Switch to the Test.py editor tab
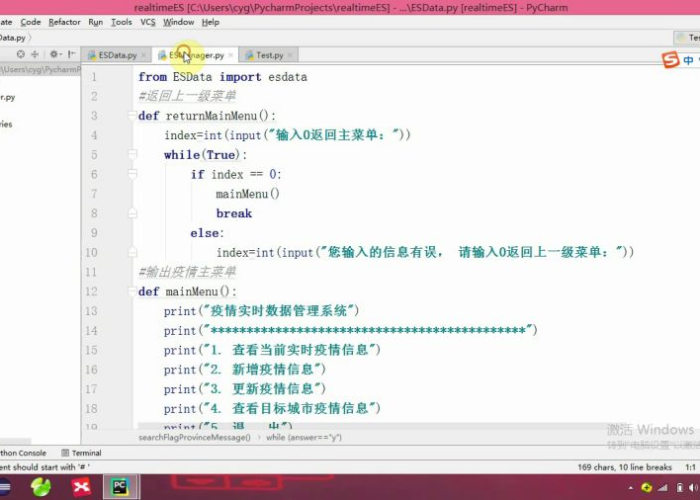The height and width of the screenshot is (500, 700). 270,55
